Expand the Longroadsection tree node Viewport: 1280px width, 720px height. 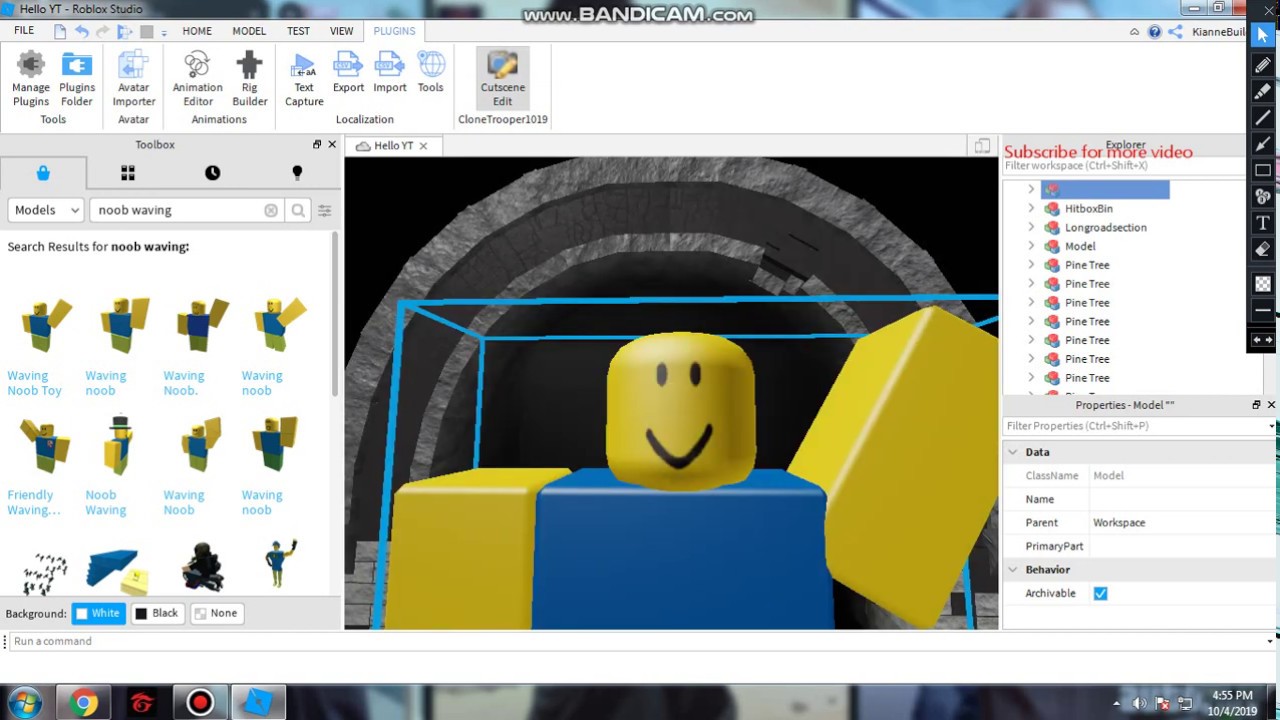coord(1031,227)
